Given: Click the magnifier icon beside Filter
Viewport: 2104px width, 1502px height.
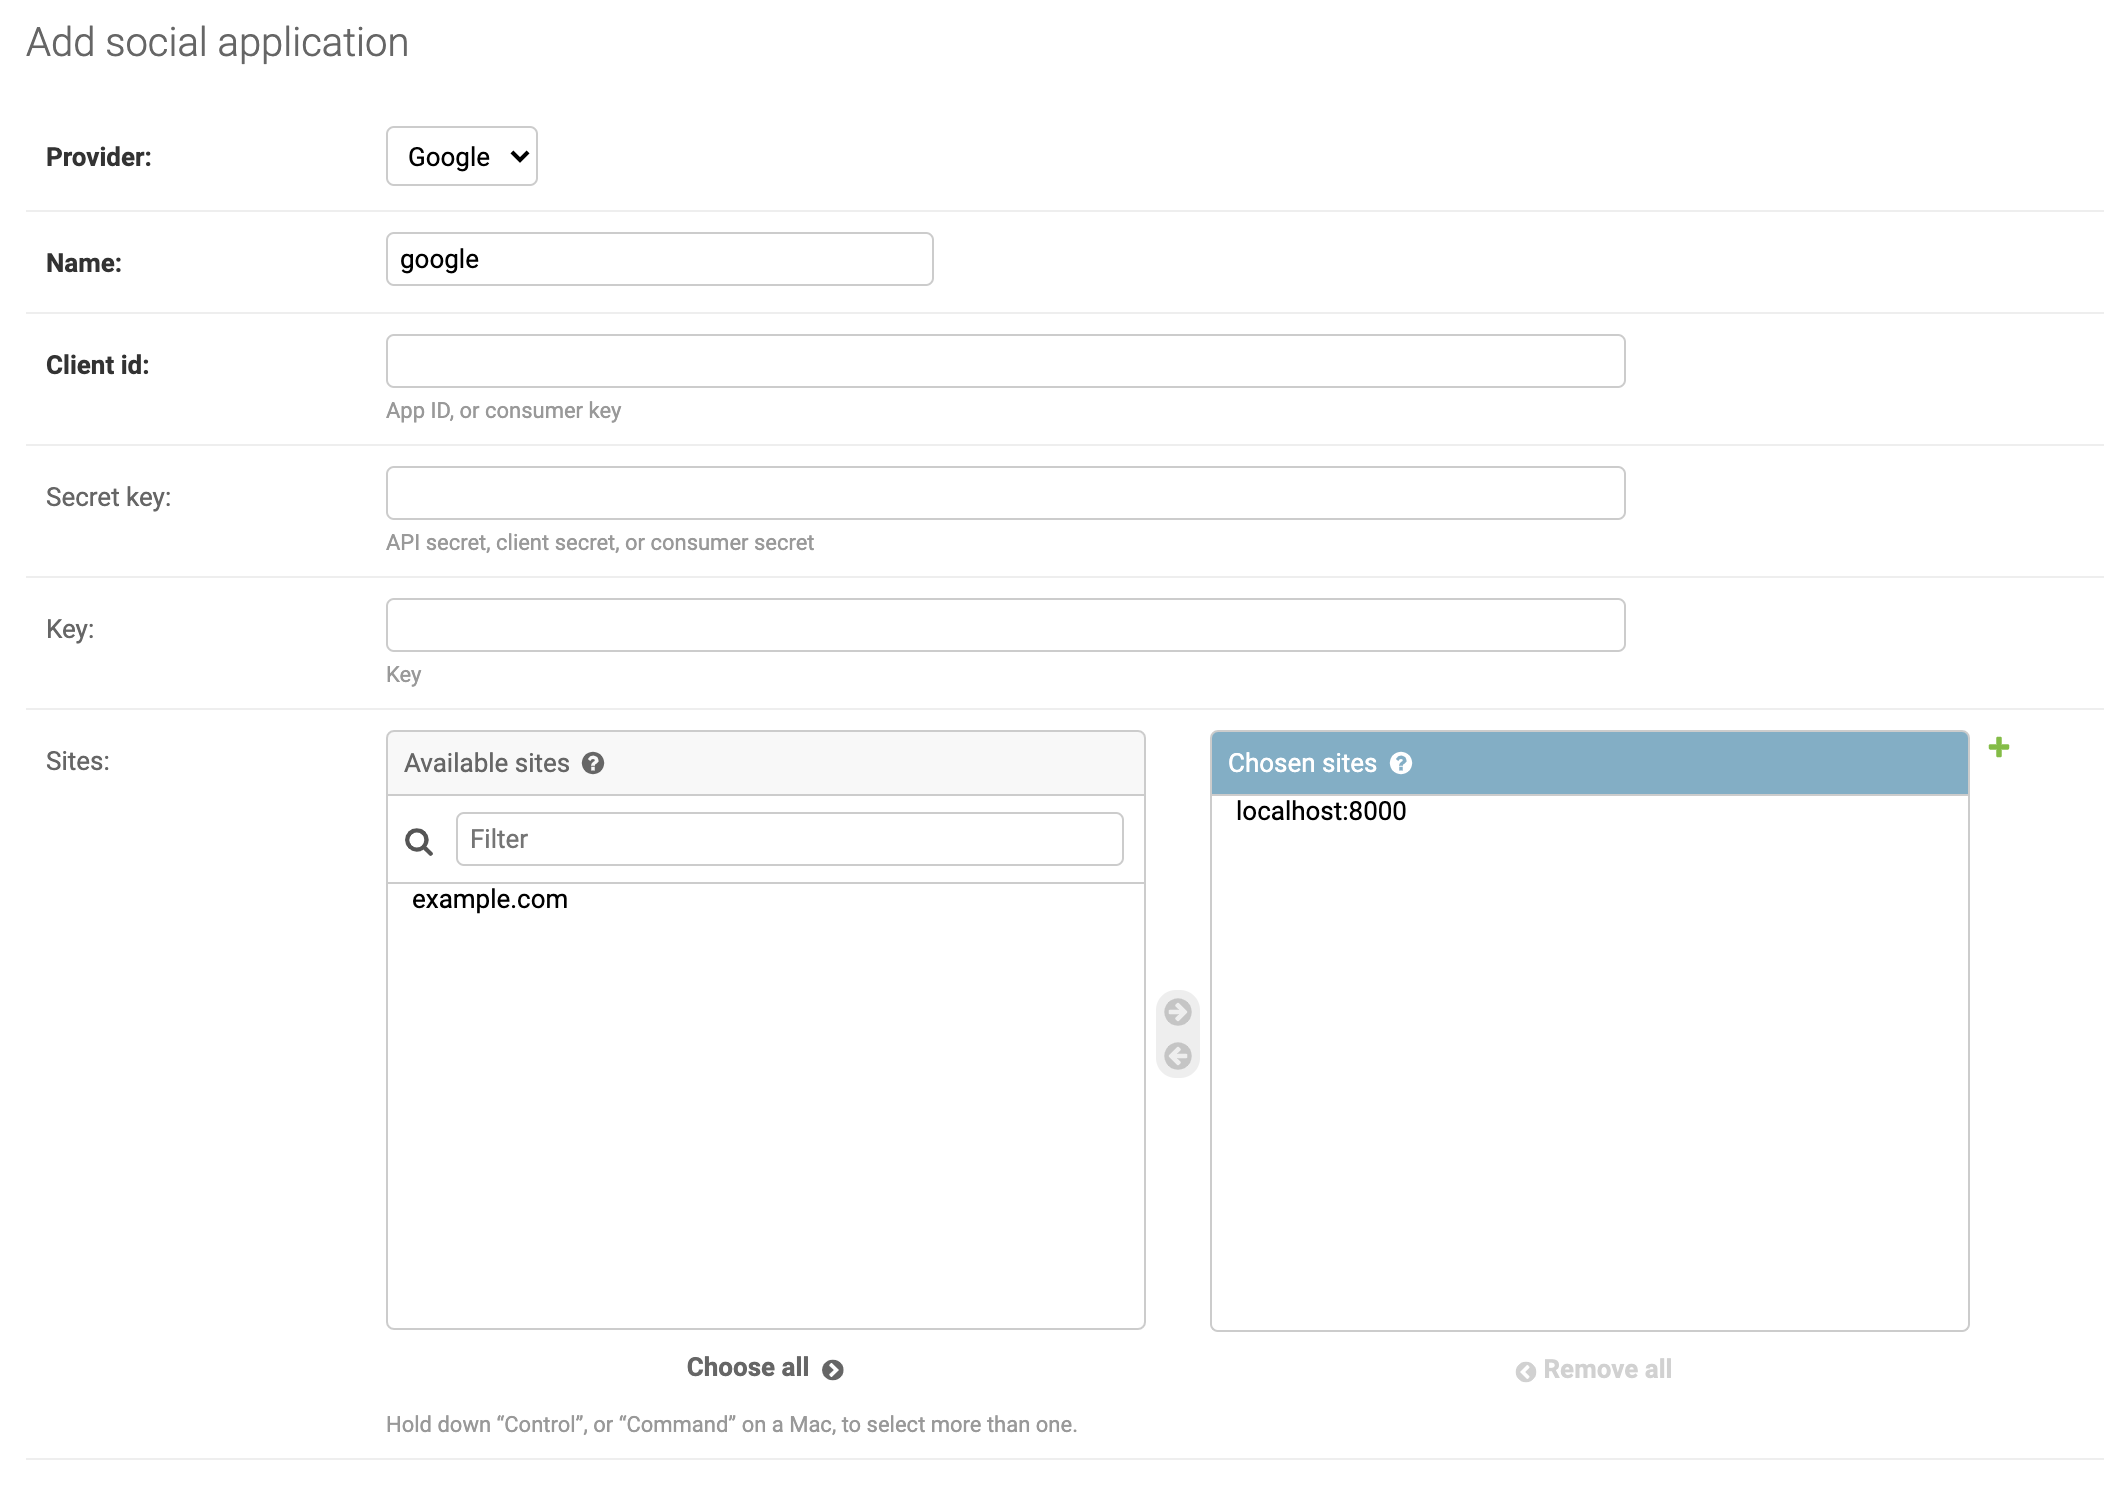Looking at the screenshot, I should point(419,841).
